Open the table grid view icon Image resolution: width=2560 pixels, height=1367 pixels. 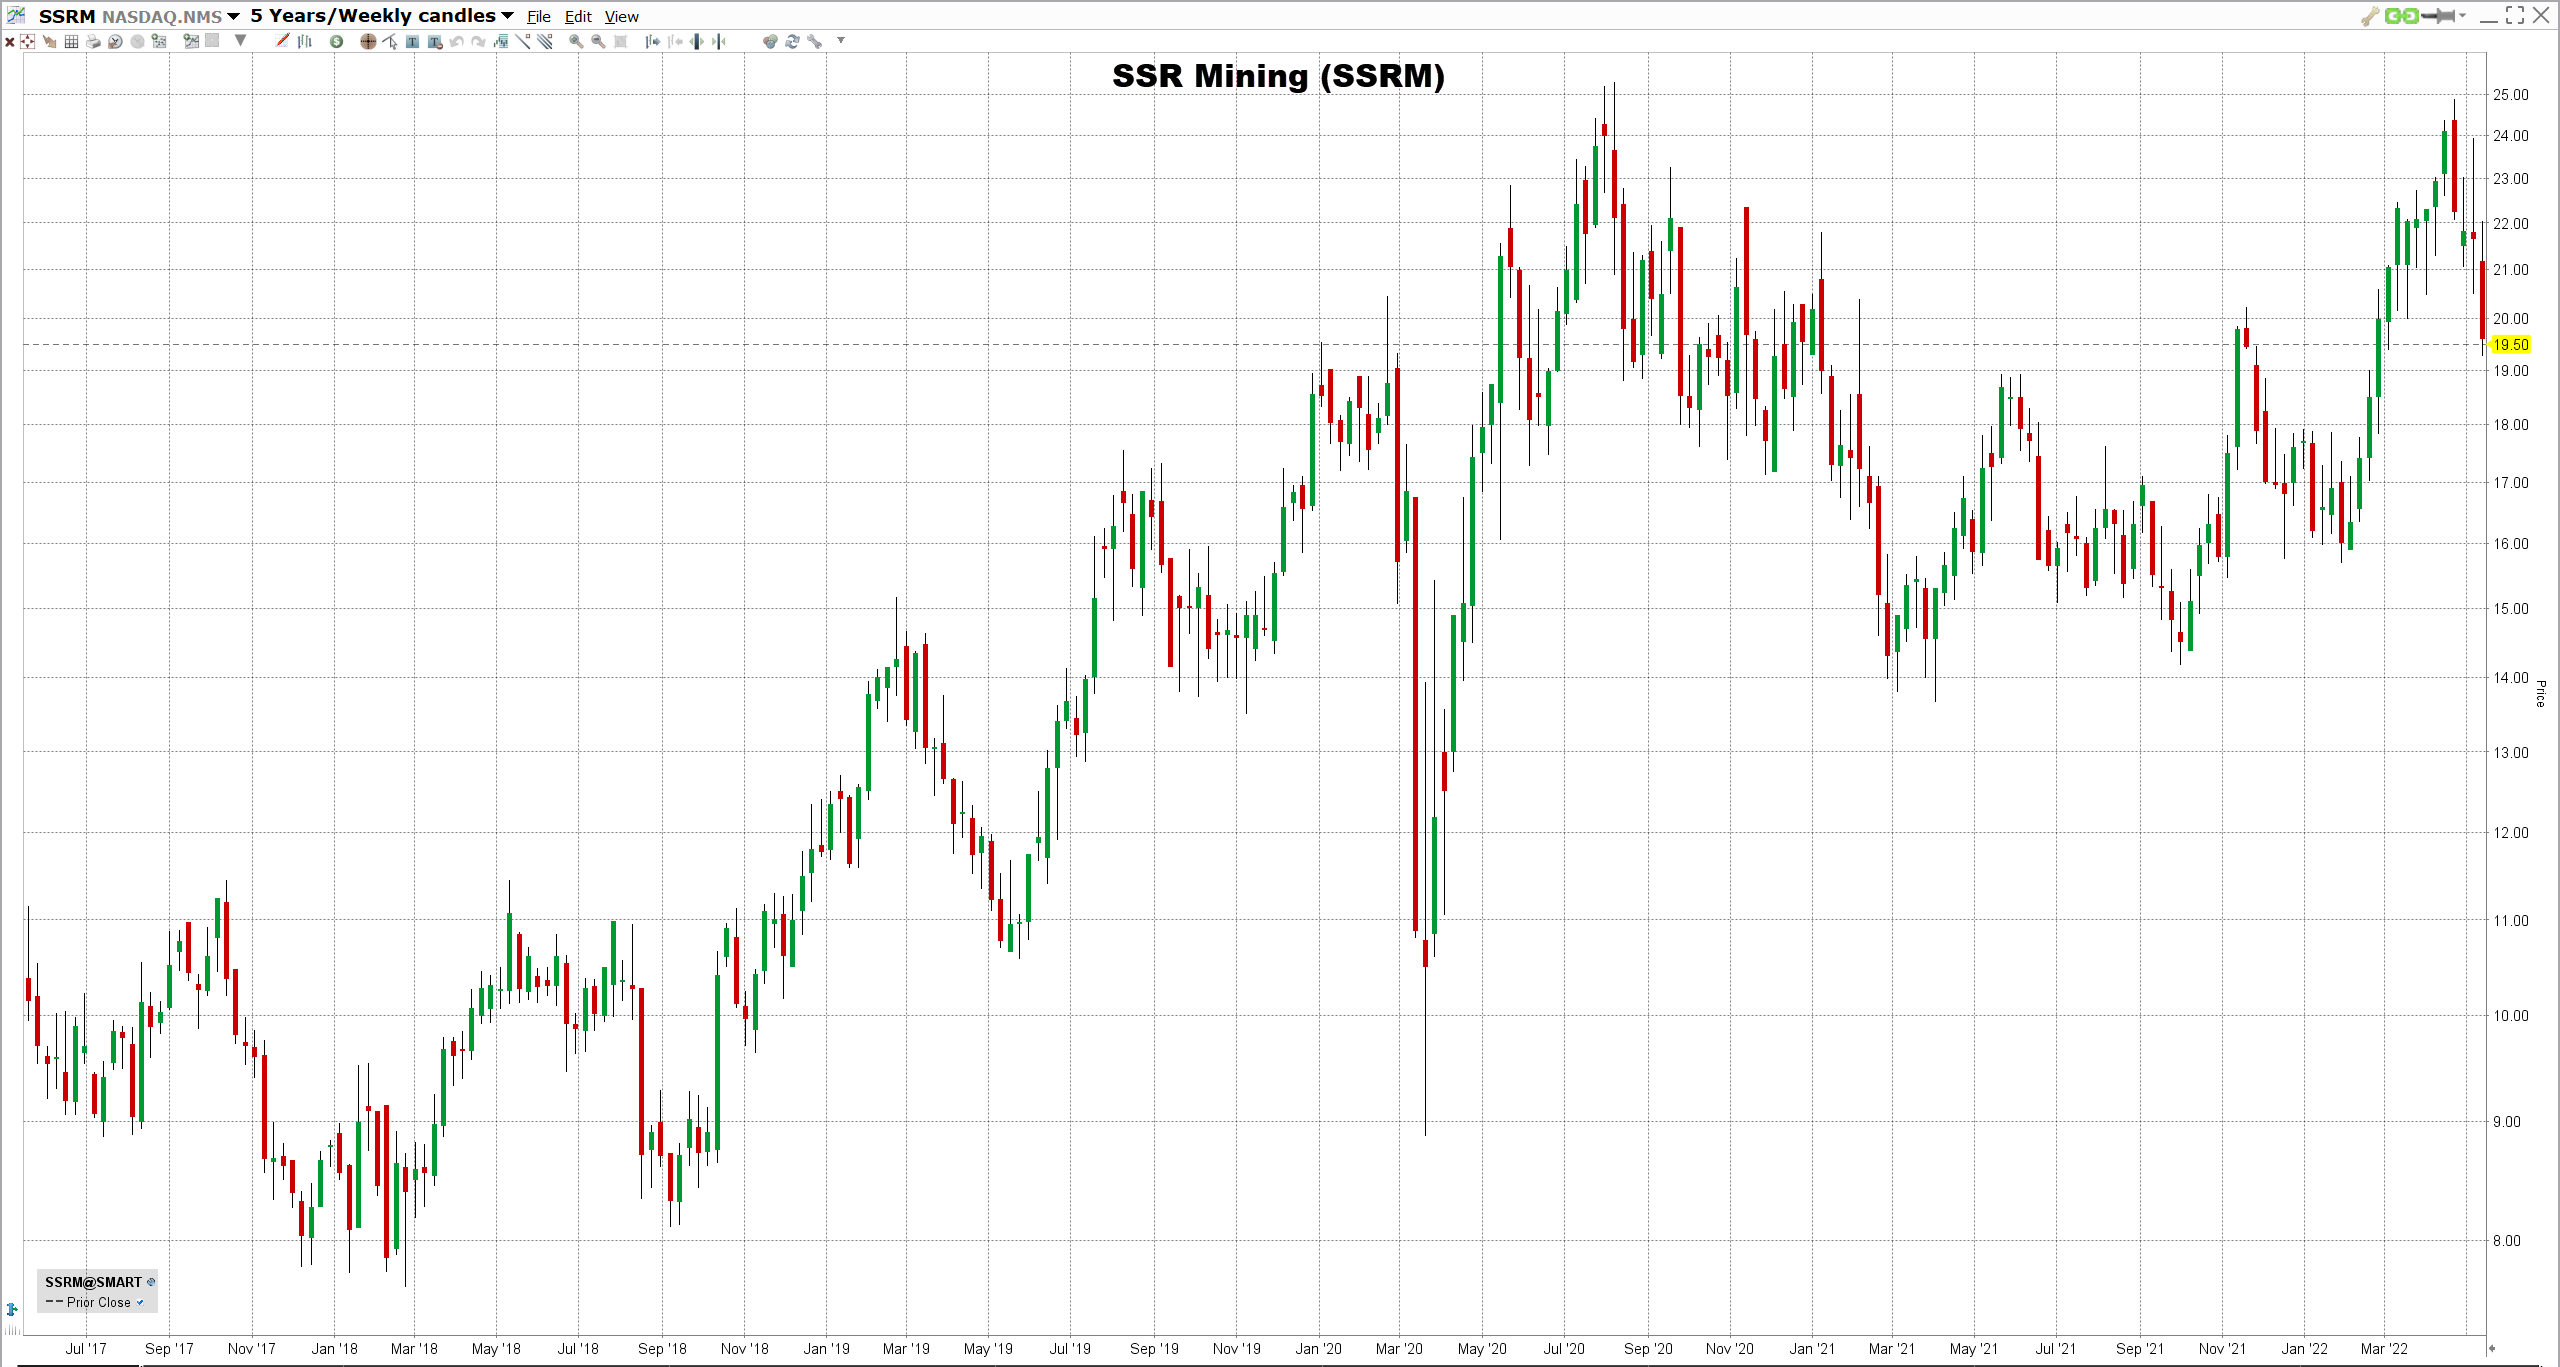[x=71, y=41]
